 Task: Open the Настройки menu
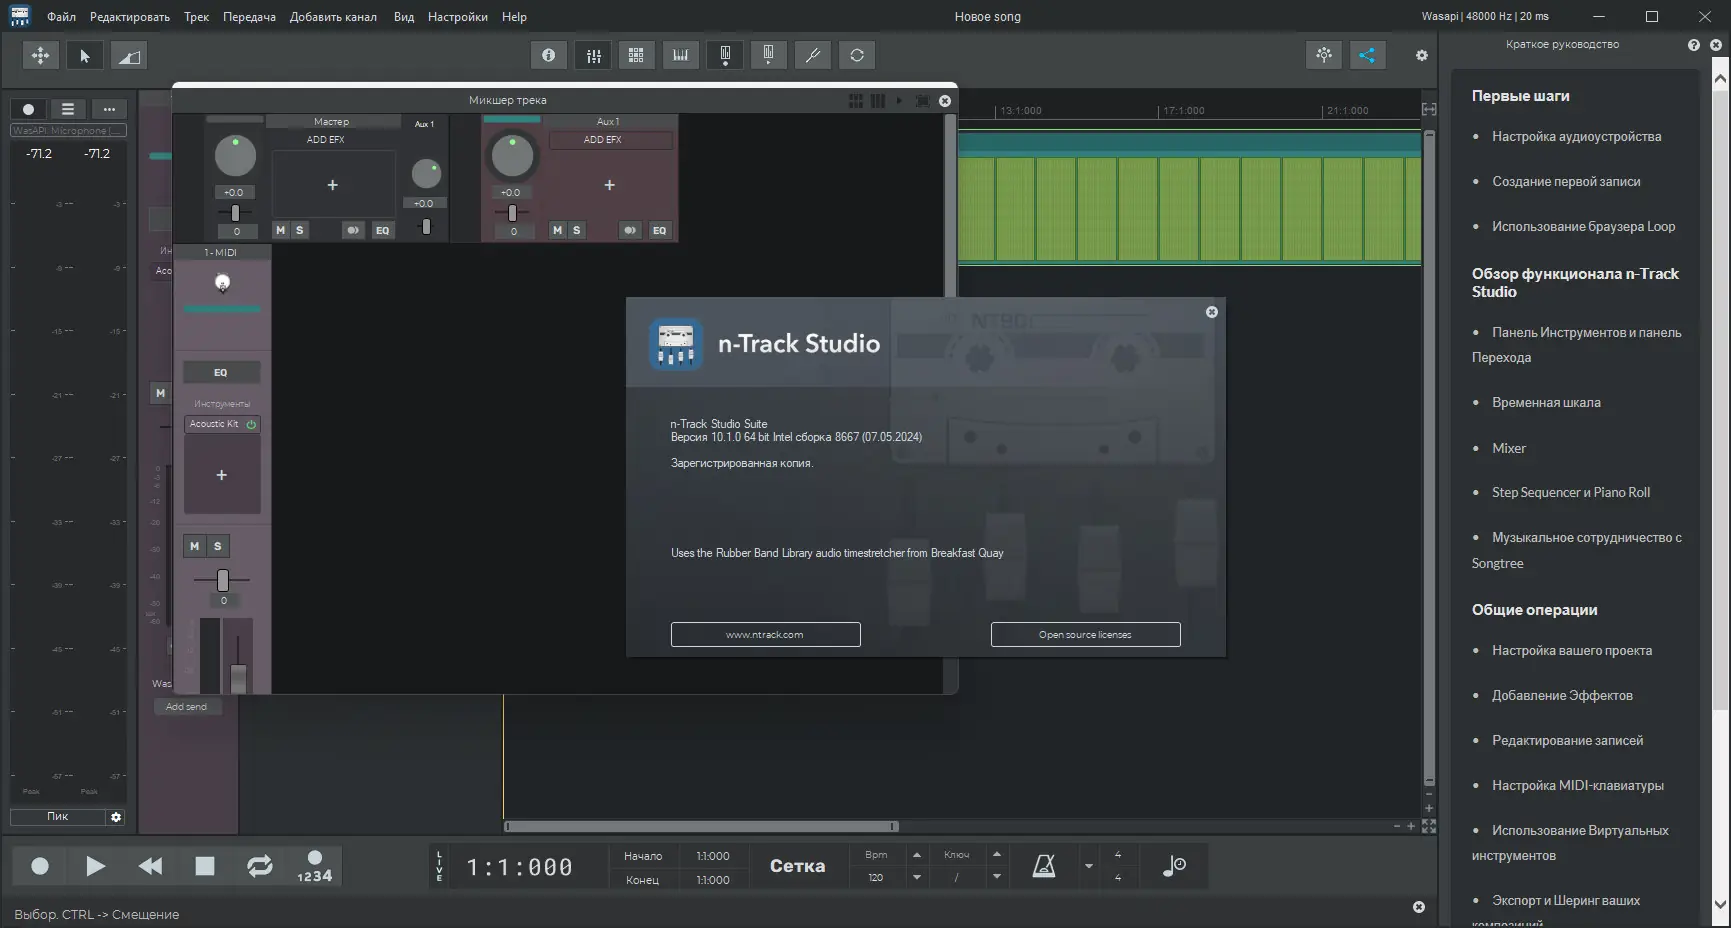(457, 16)
